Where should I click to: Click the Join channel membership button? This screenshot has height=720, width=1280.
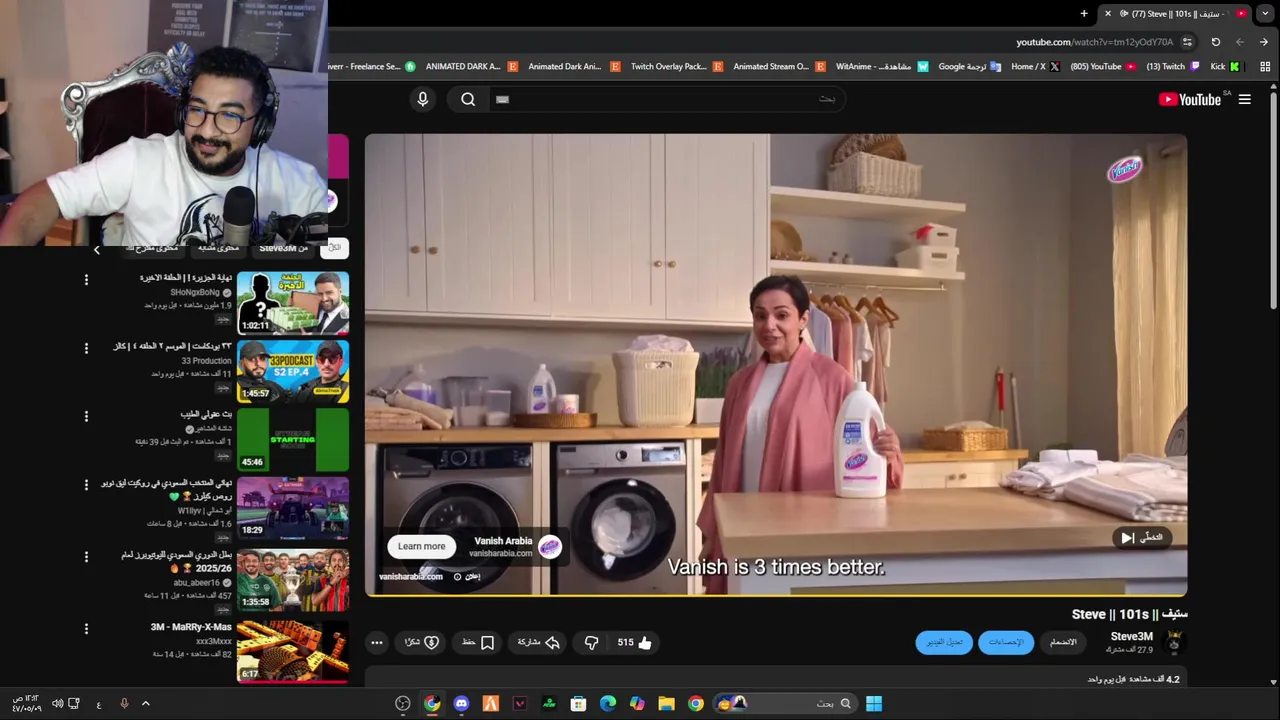[x=1063, y=642]
